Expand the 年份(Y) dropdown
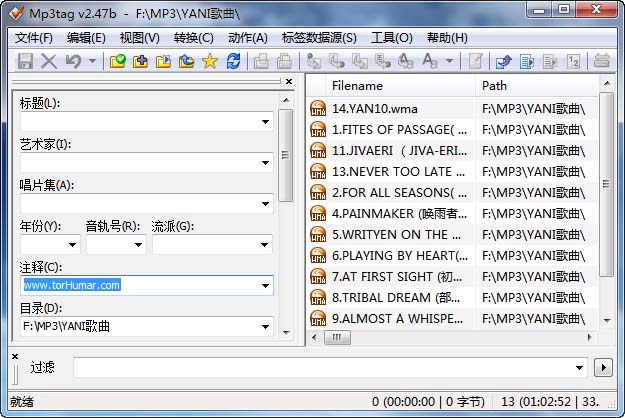 pyautogui.click(x=72, y=245)
